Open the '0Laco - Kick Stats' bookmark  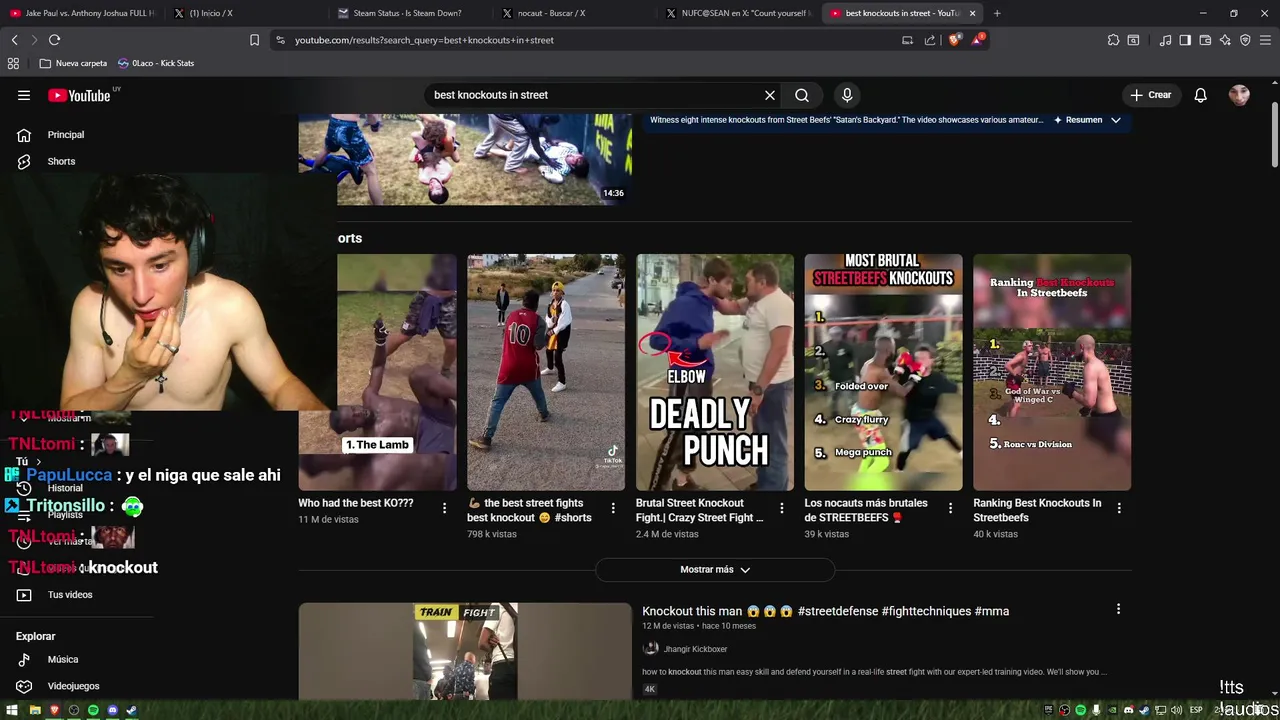(x=155, y=63)
